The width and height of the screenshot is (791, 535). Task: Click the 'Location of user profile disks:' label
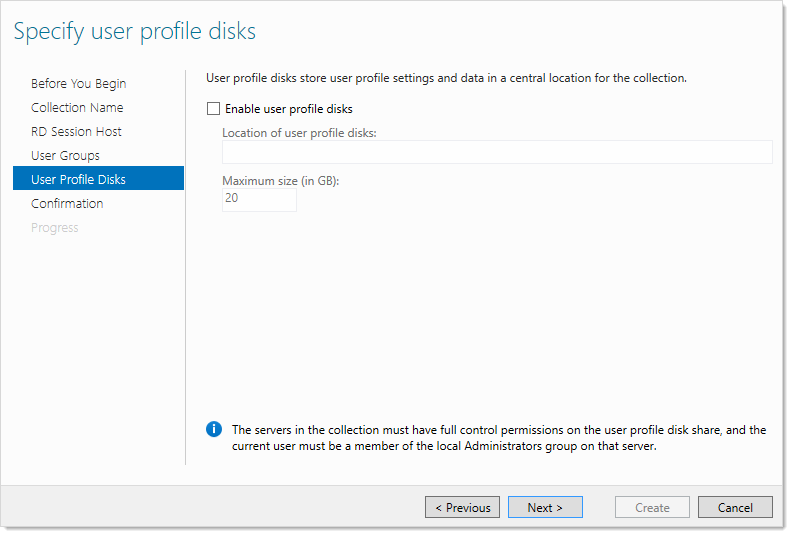(299, 133)
